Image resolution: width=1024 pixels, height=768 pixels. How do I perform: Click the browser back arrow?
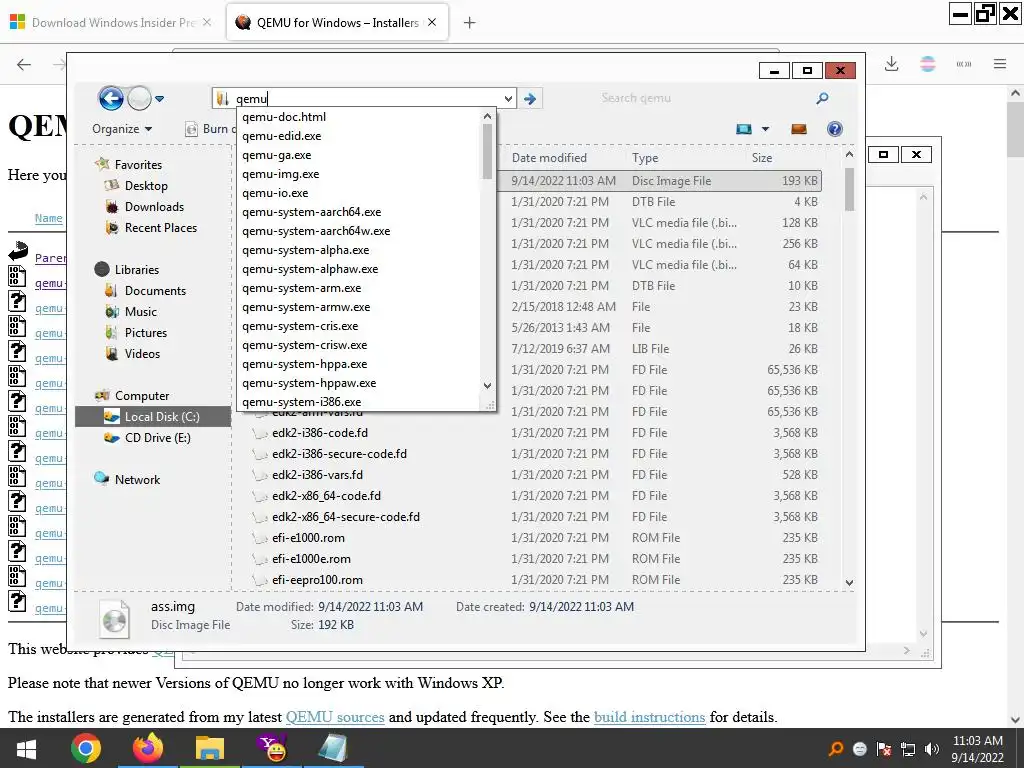point(24,64)
